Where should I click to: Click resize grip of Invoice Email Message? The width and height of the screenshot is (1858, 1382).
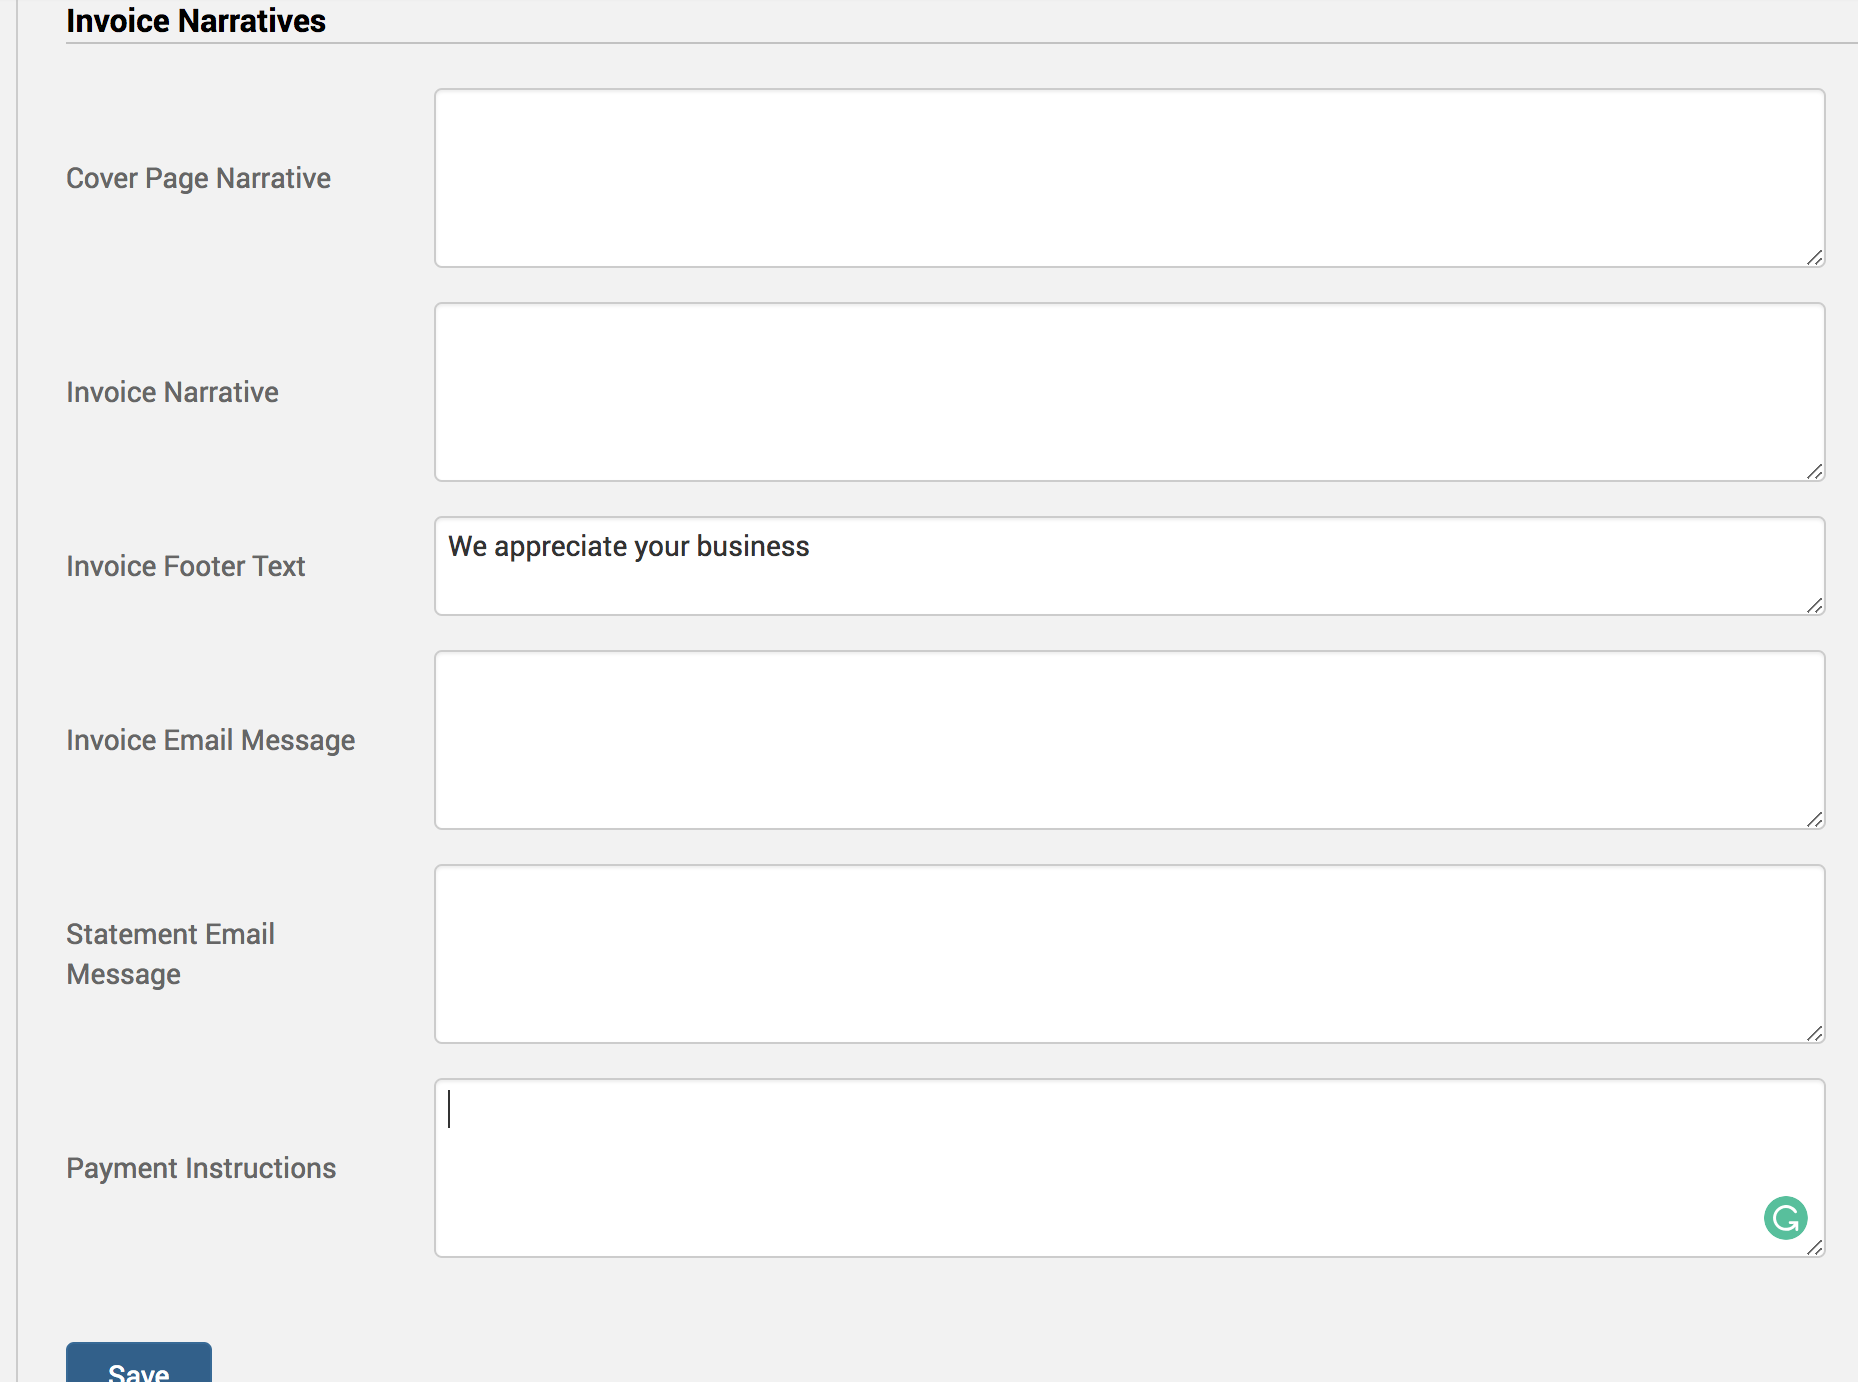1814,820
